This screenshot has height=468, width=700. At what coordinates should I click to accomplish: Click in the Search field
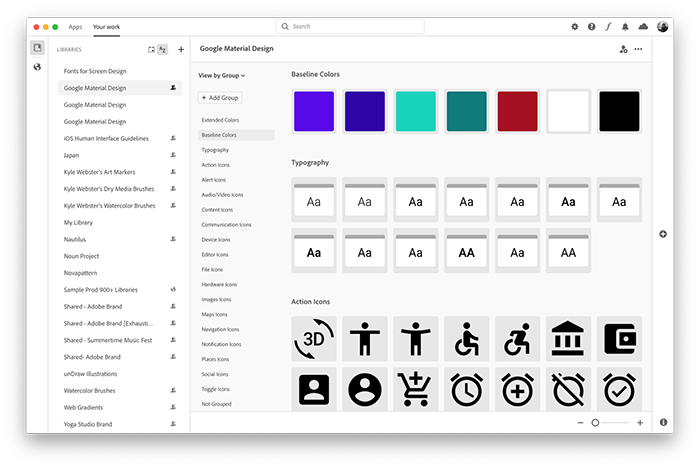tap(350, 27)
